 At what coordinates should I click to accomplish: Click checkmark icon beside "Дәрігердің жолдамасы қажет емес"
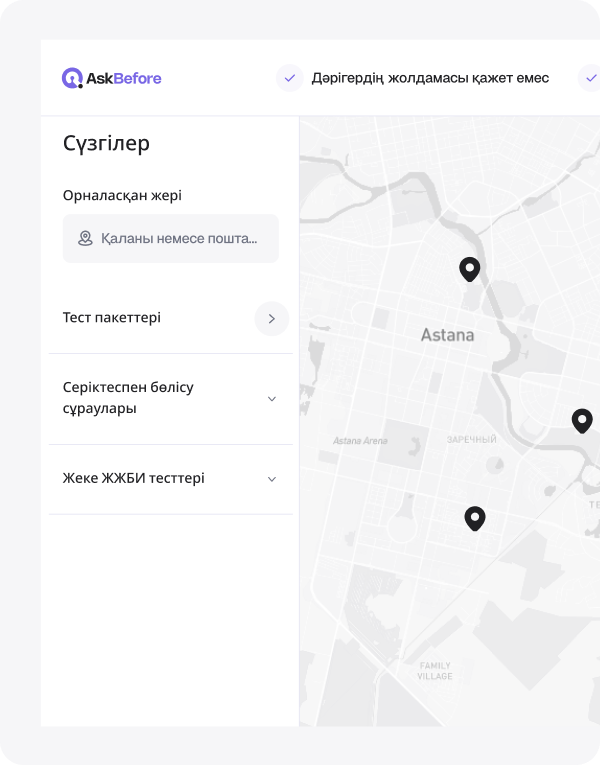tap(289, 78)
